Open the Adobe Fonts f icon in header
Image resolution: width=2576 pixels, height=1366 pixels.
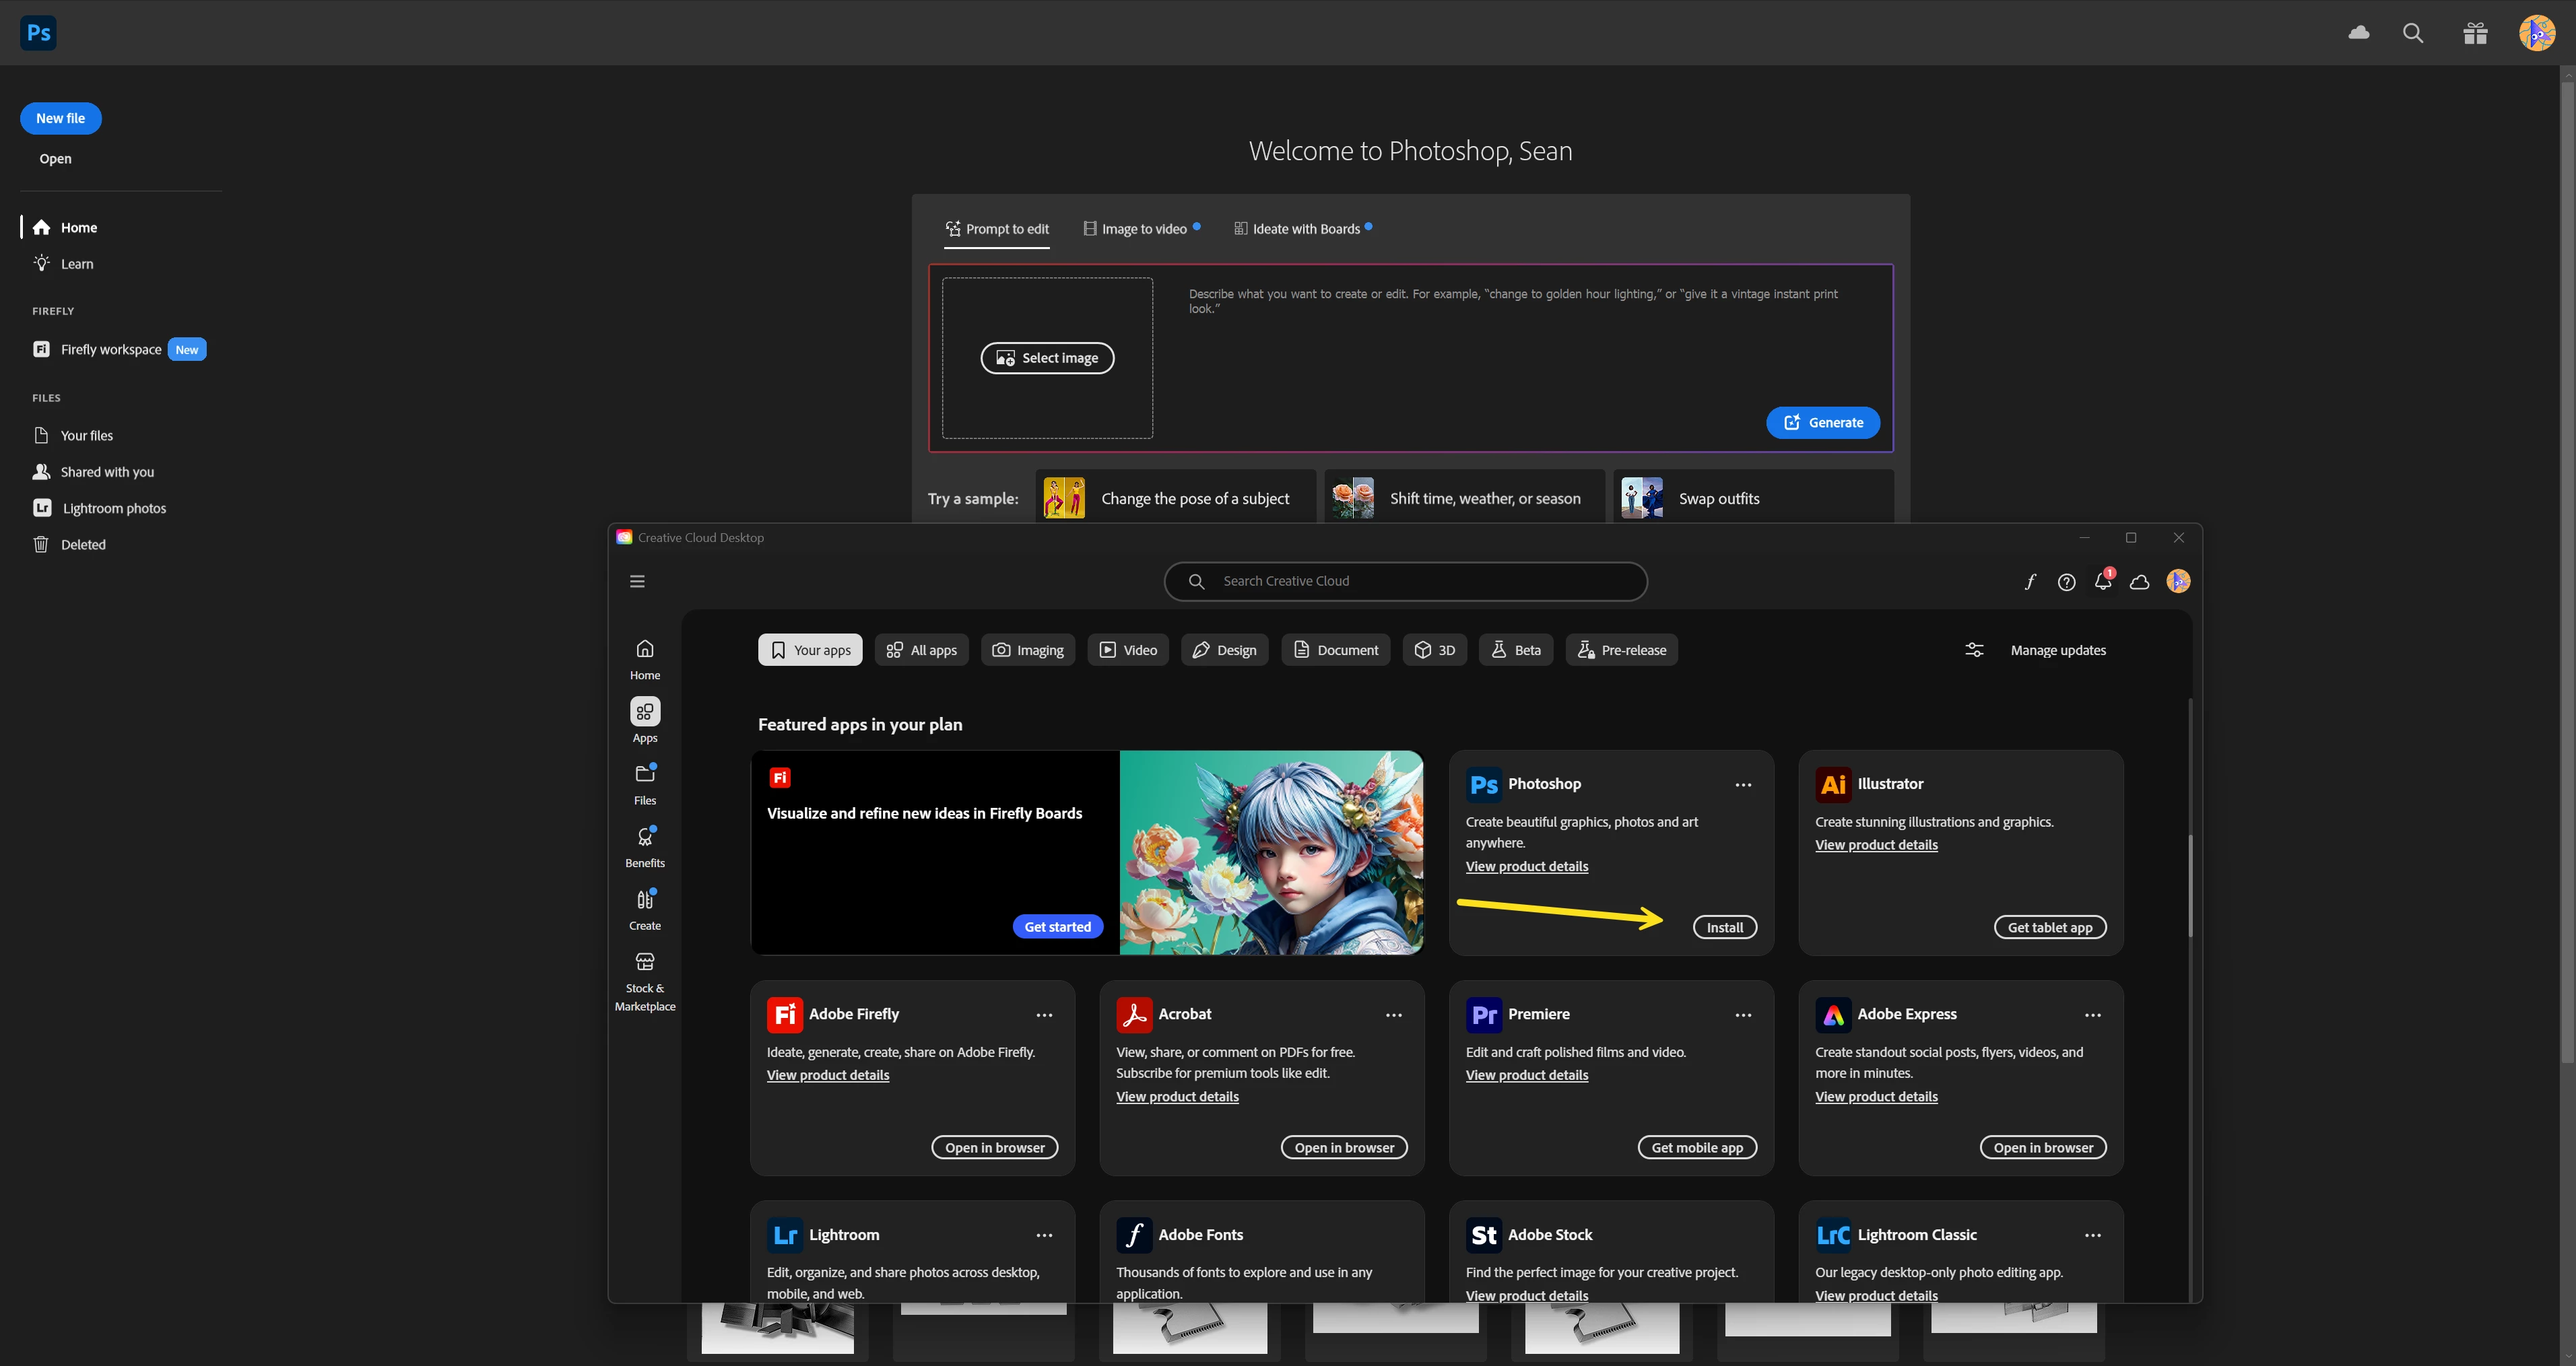coord(2030,582)
